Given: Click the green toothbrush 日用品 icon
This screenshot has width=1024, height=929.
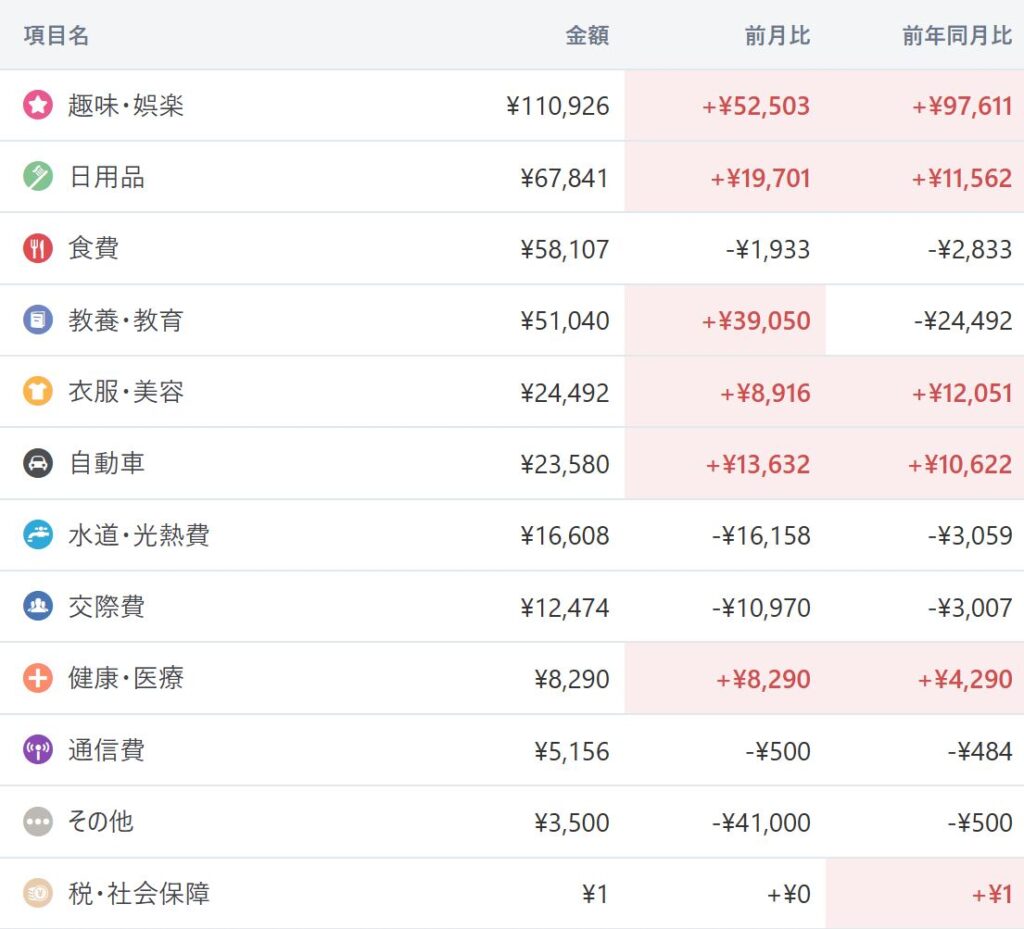Looking at the screenshot, I should point(38,177).
